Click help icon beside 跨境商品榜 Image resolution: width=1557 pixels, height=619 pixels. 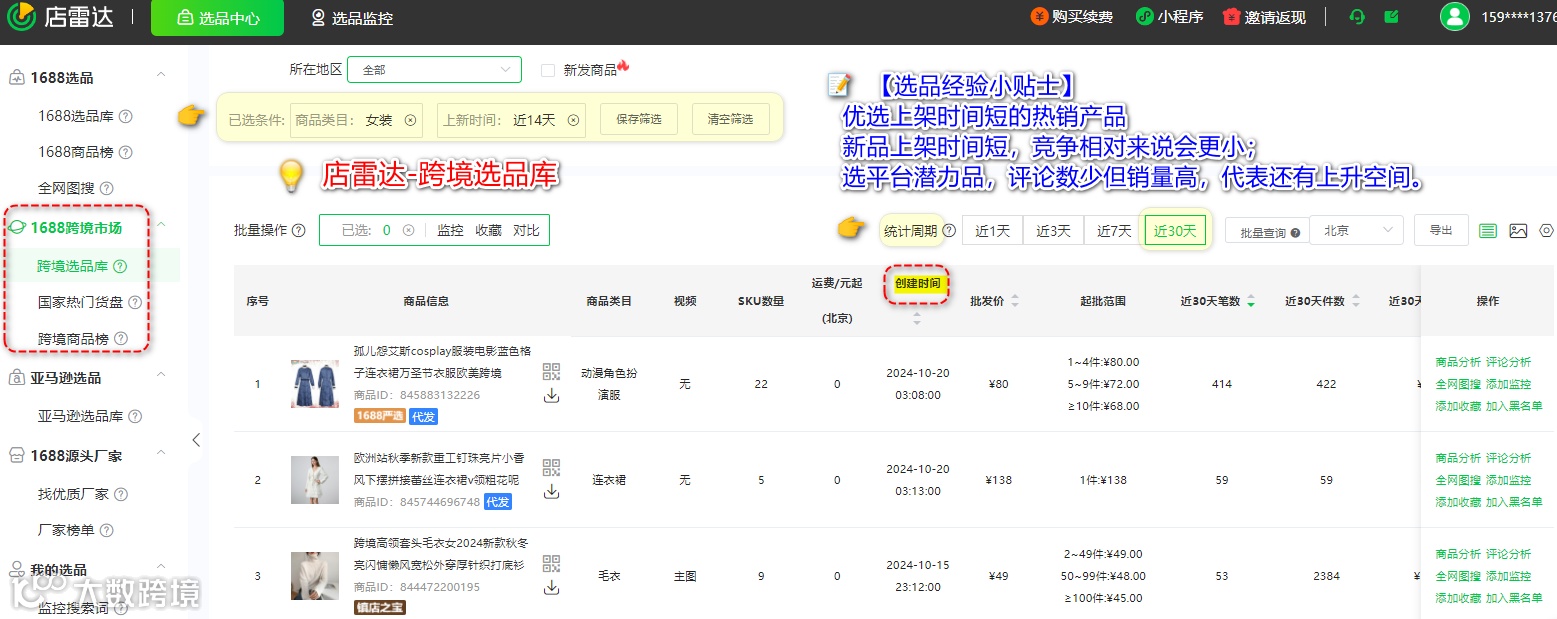coord(121,339)
